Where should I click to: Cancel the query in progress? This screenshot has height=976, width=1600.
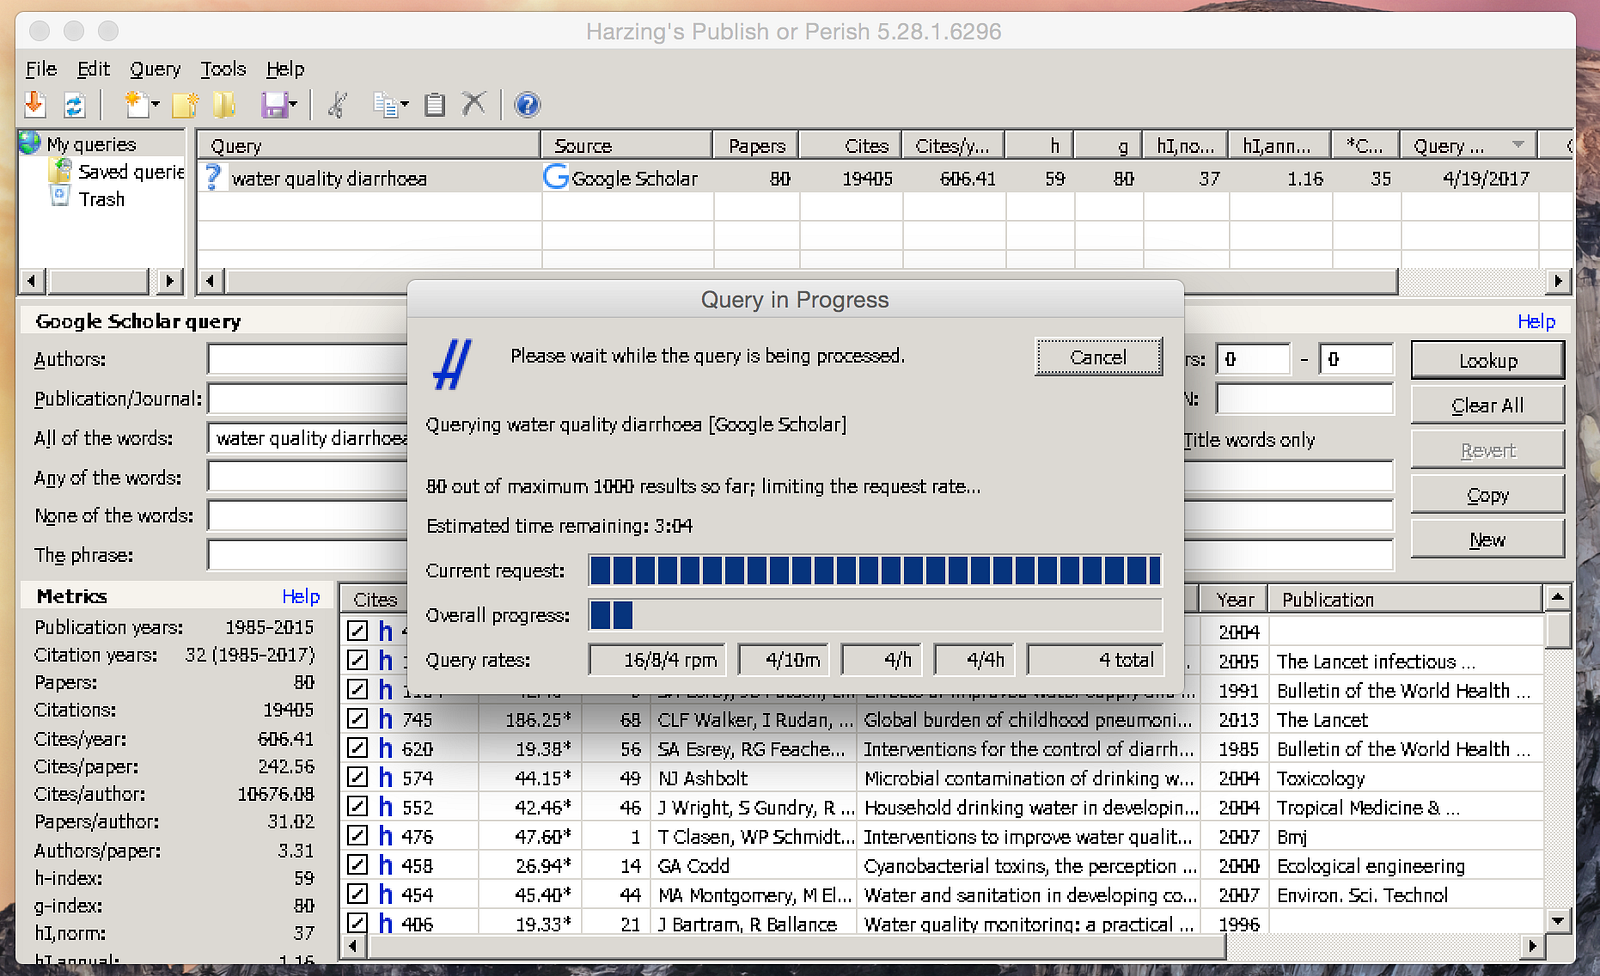(1098, 357)
